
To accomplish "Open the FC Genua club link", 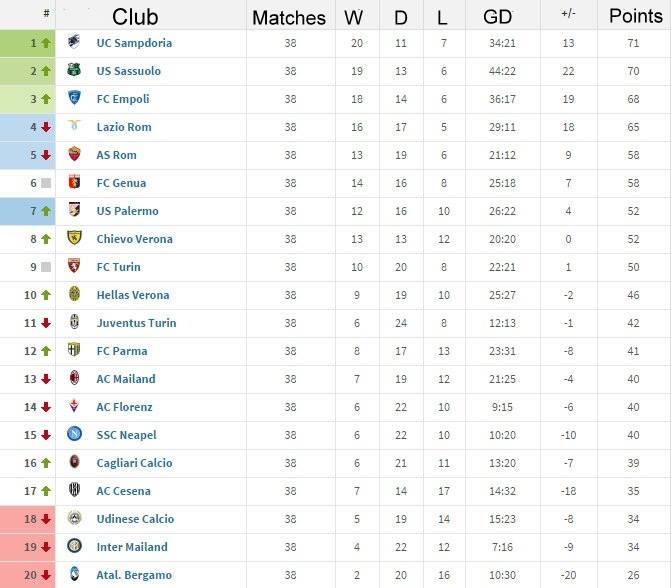I will 121,183.
